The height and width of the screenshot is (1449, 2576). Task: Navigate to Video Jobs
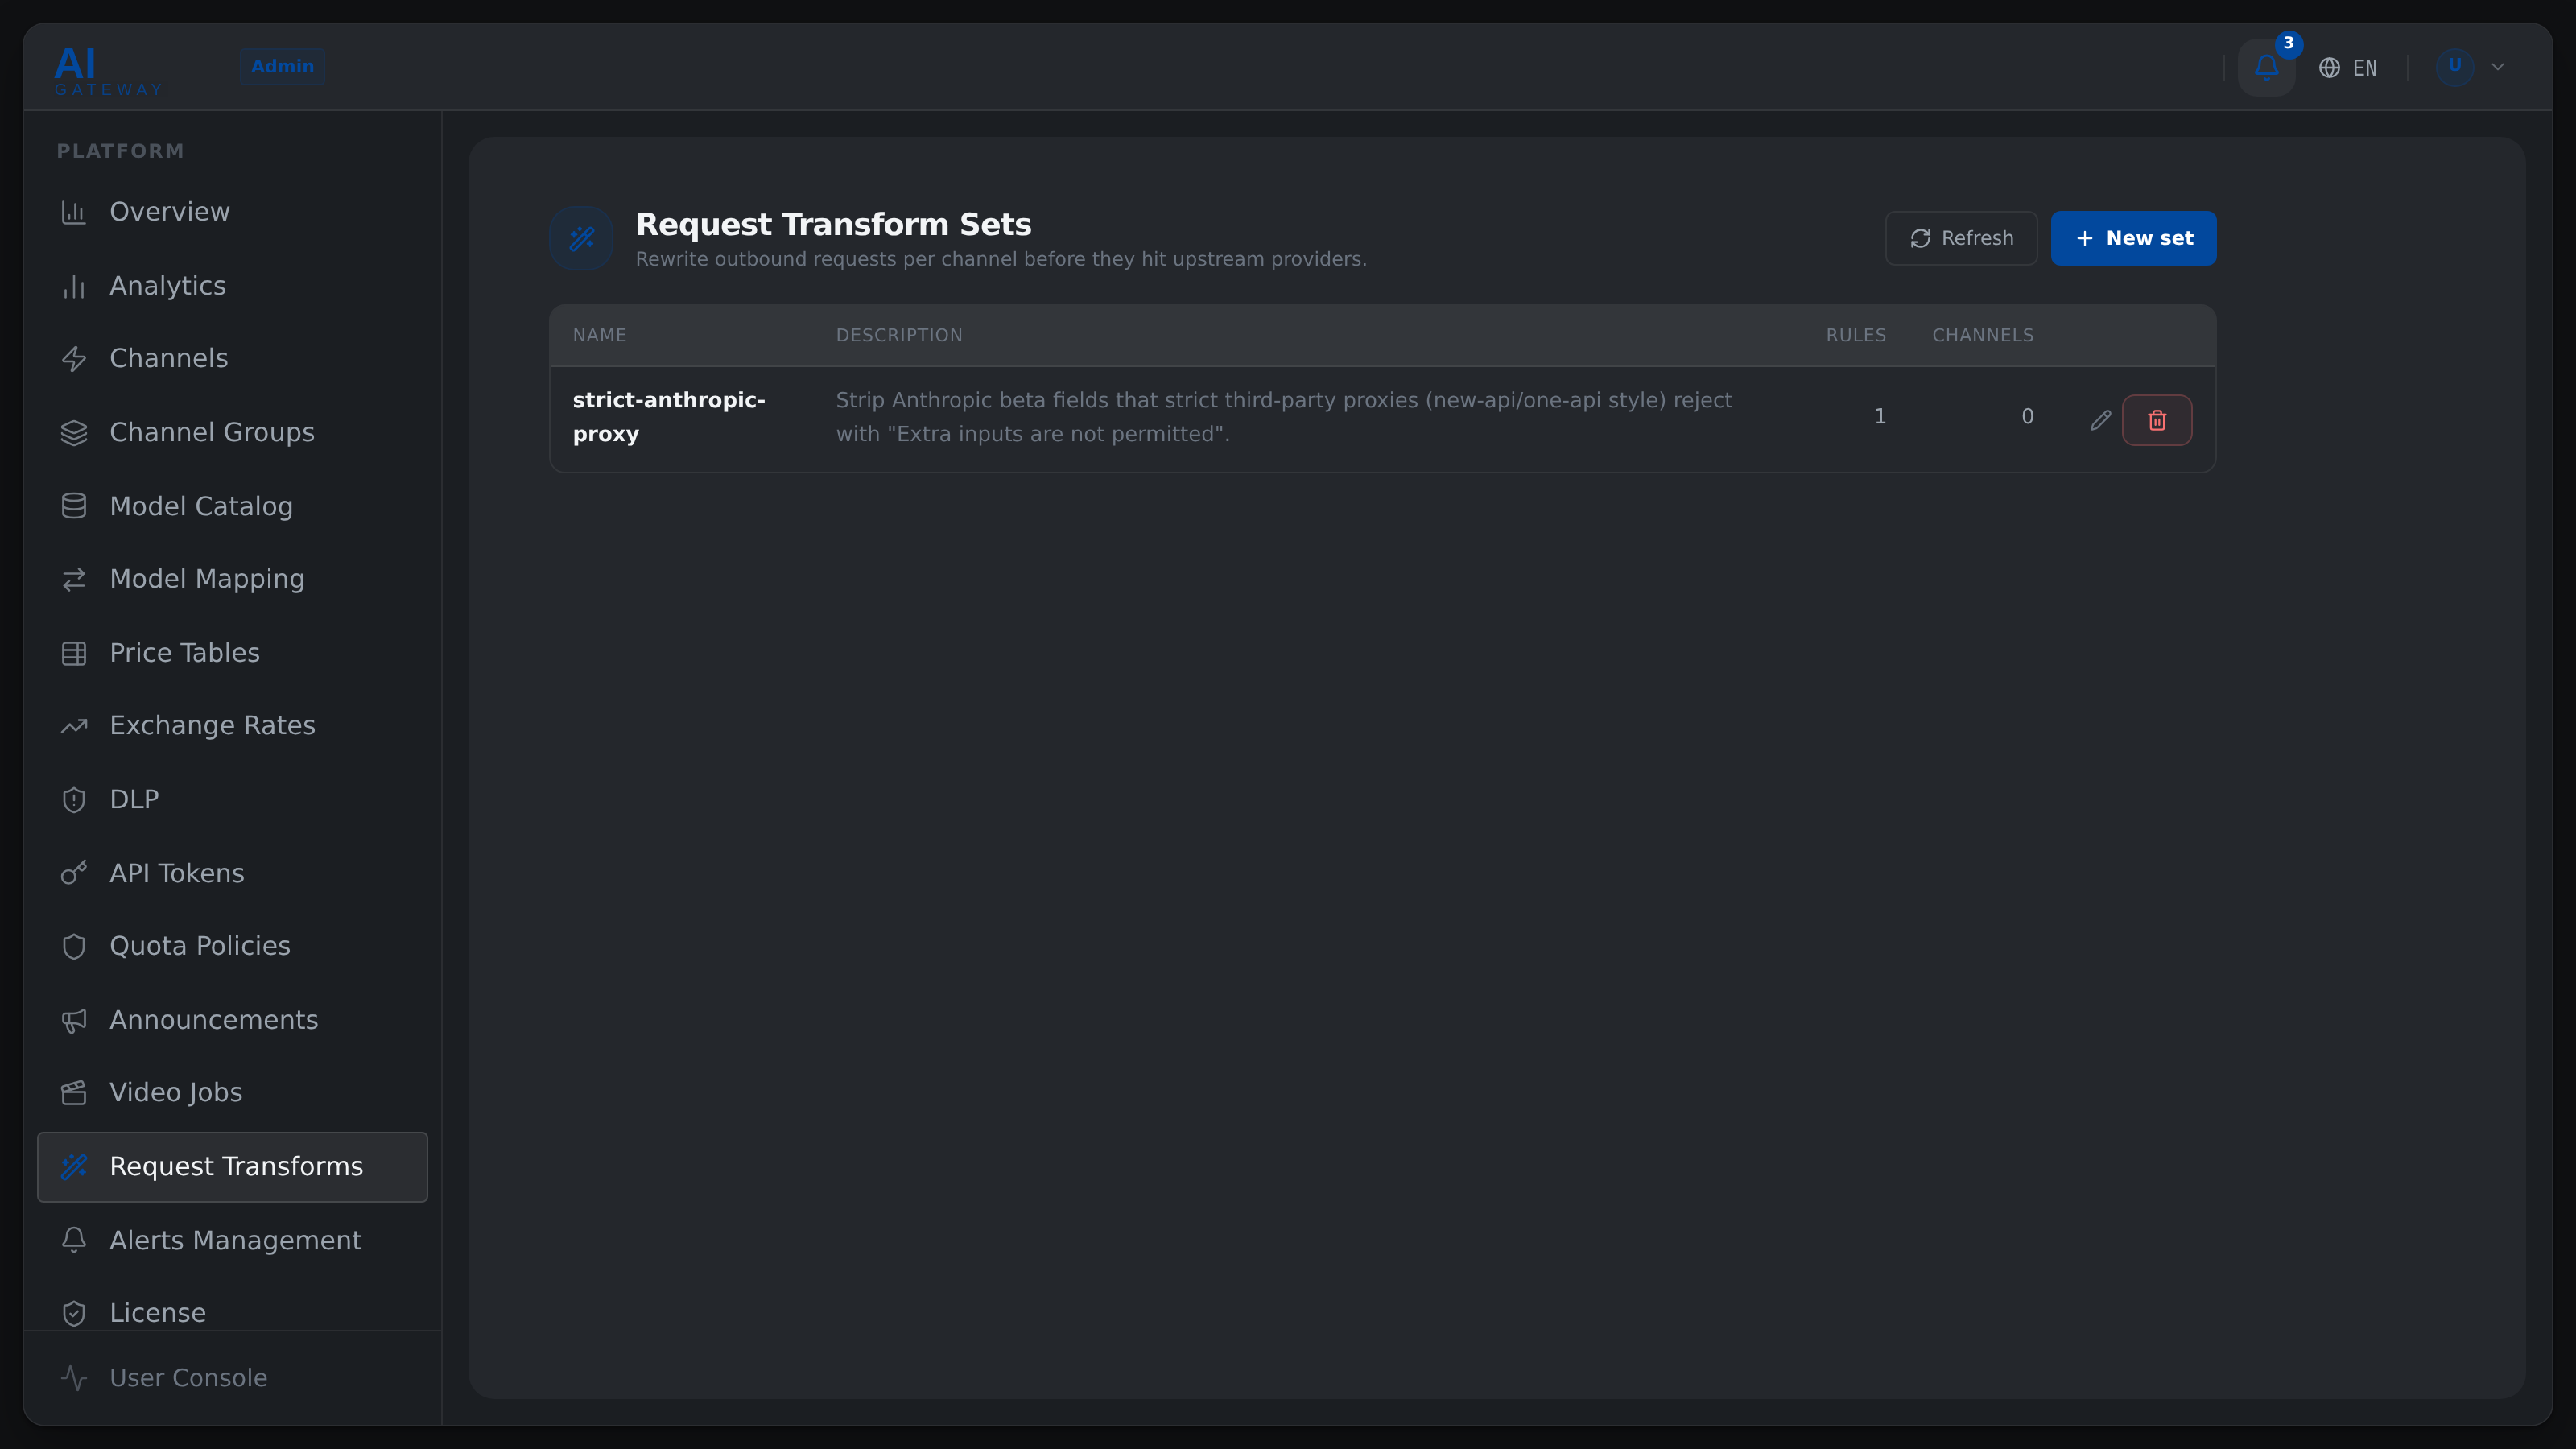pyautogui.click(x=232, y=1093)
